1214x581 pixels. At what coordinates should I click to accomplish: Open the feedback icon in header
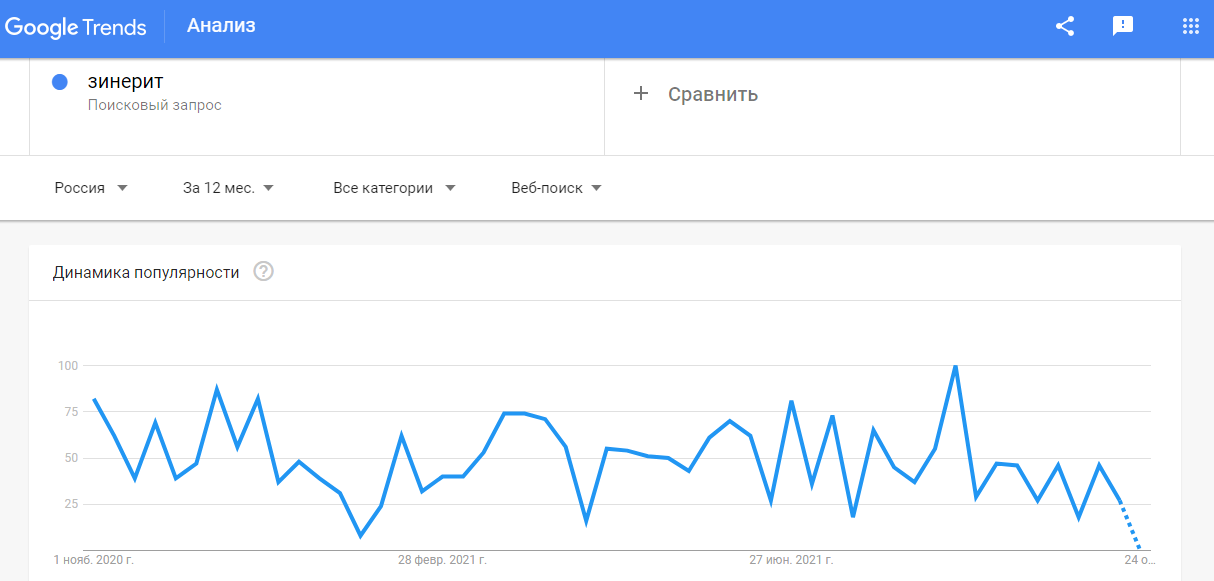[1123, 27]
